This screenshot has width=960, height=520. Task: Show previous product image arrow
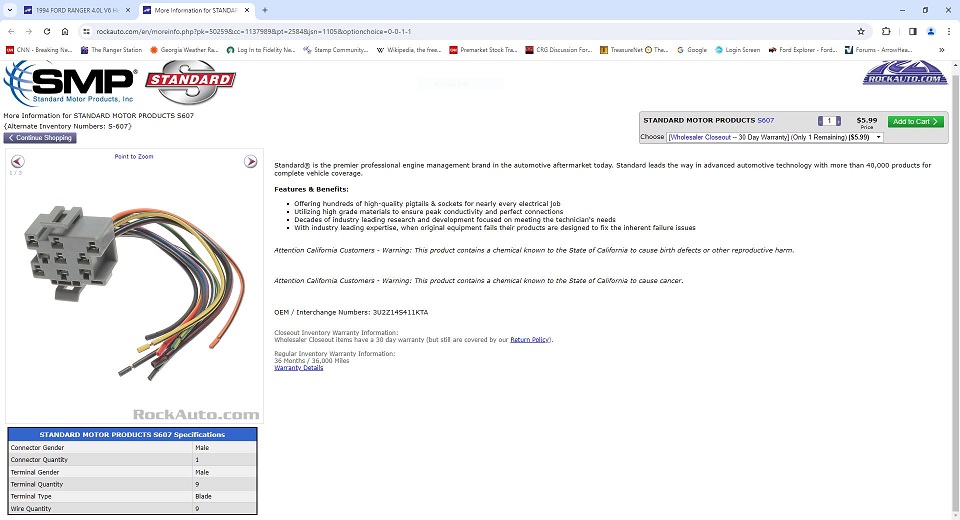[18, 162]
